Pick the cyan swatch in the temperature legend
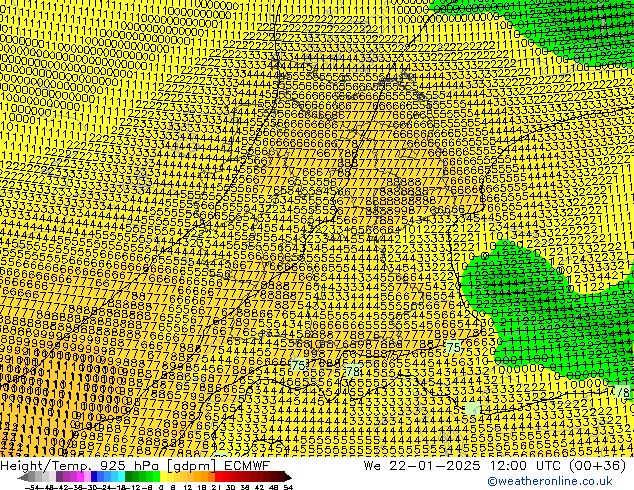Screen dimensions: 634x490 (x=121, y=477)
